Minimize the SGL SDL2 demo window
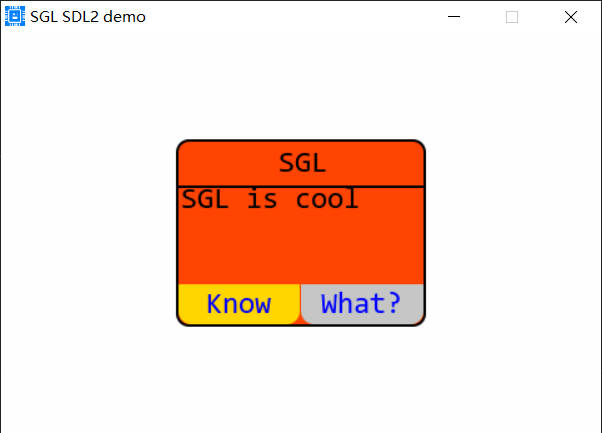 point(454,17)
